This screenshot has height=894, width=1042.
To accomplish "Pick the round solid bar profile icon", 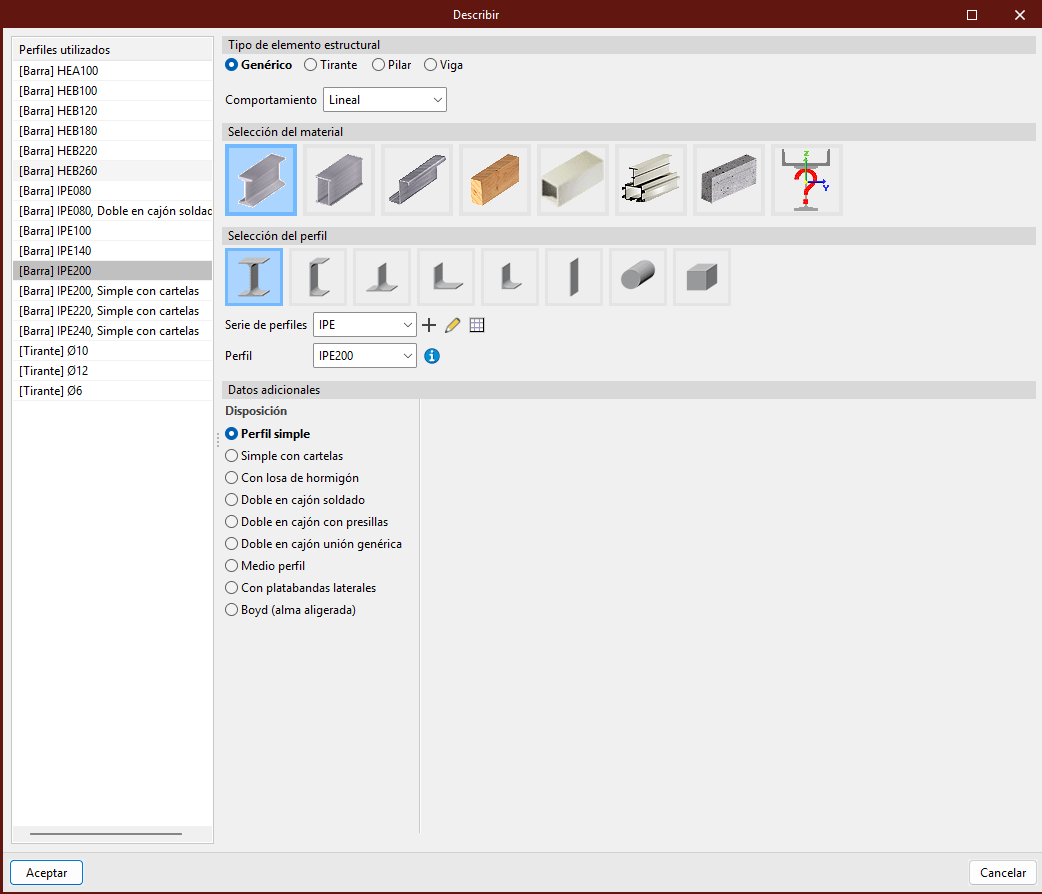I will (638, 277).
